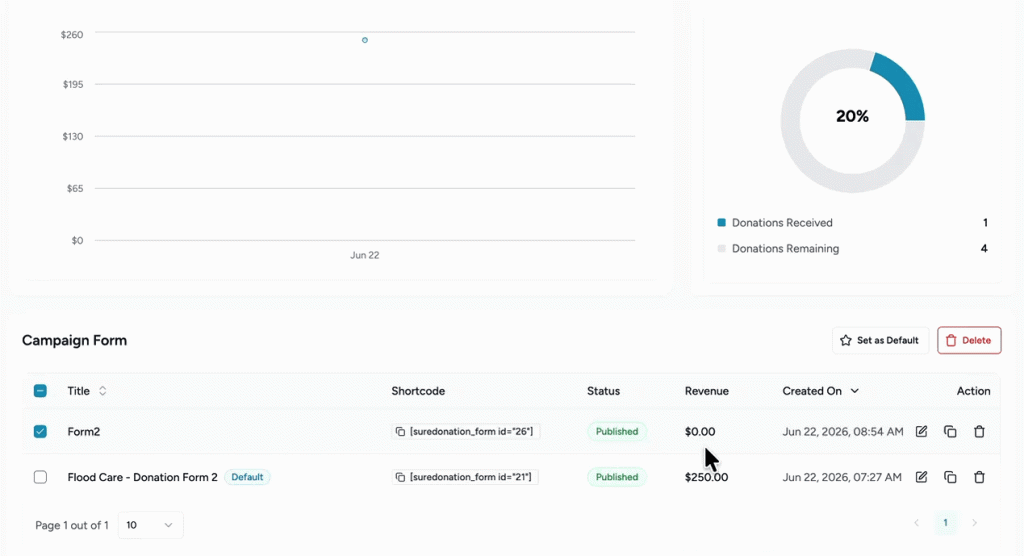Screen dimensions: 1024x556
Task: Select the Flood Care Donation Form 2 checkbox
Action: 40,477
